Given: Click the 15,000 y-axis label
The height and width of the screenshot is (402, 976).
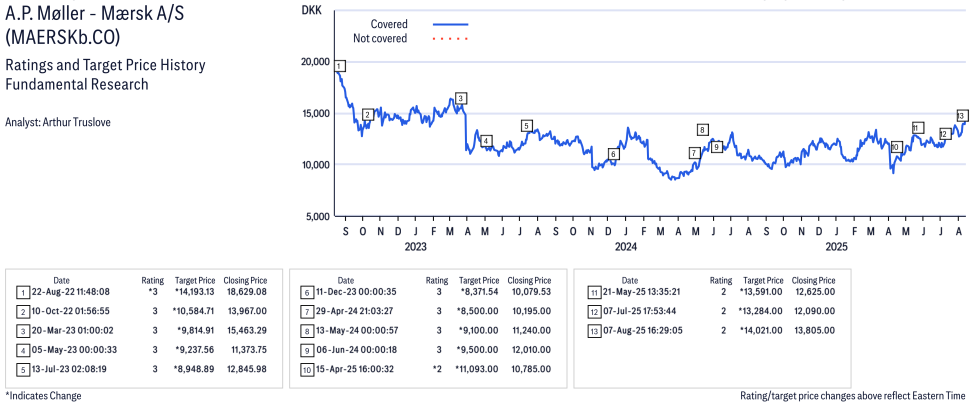Looking at the screenshot, I should (316, 113).
